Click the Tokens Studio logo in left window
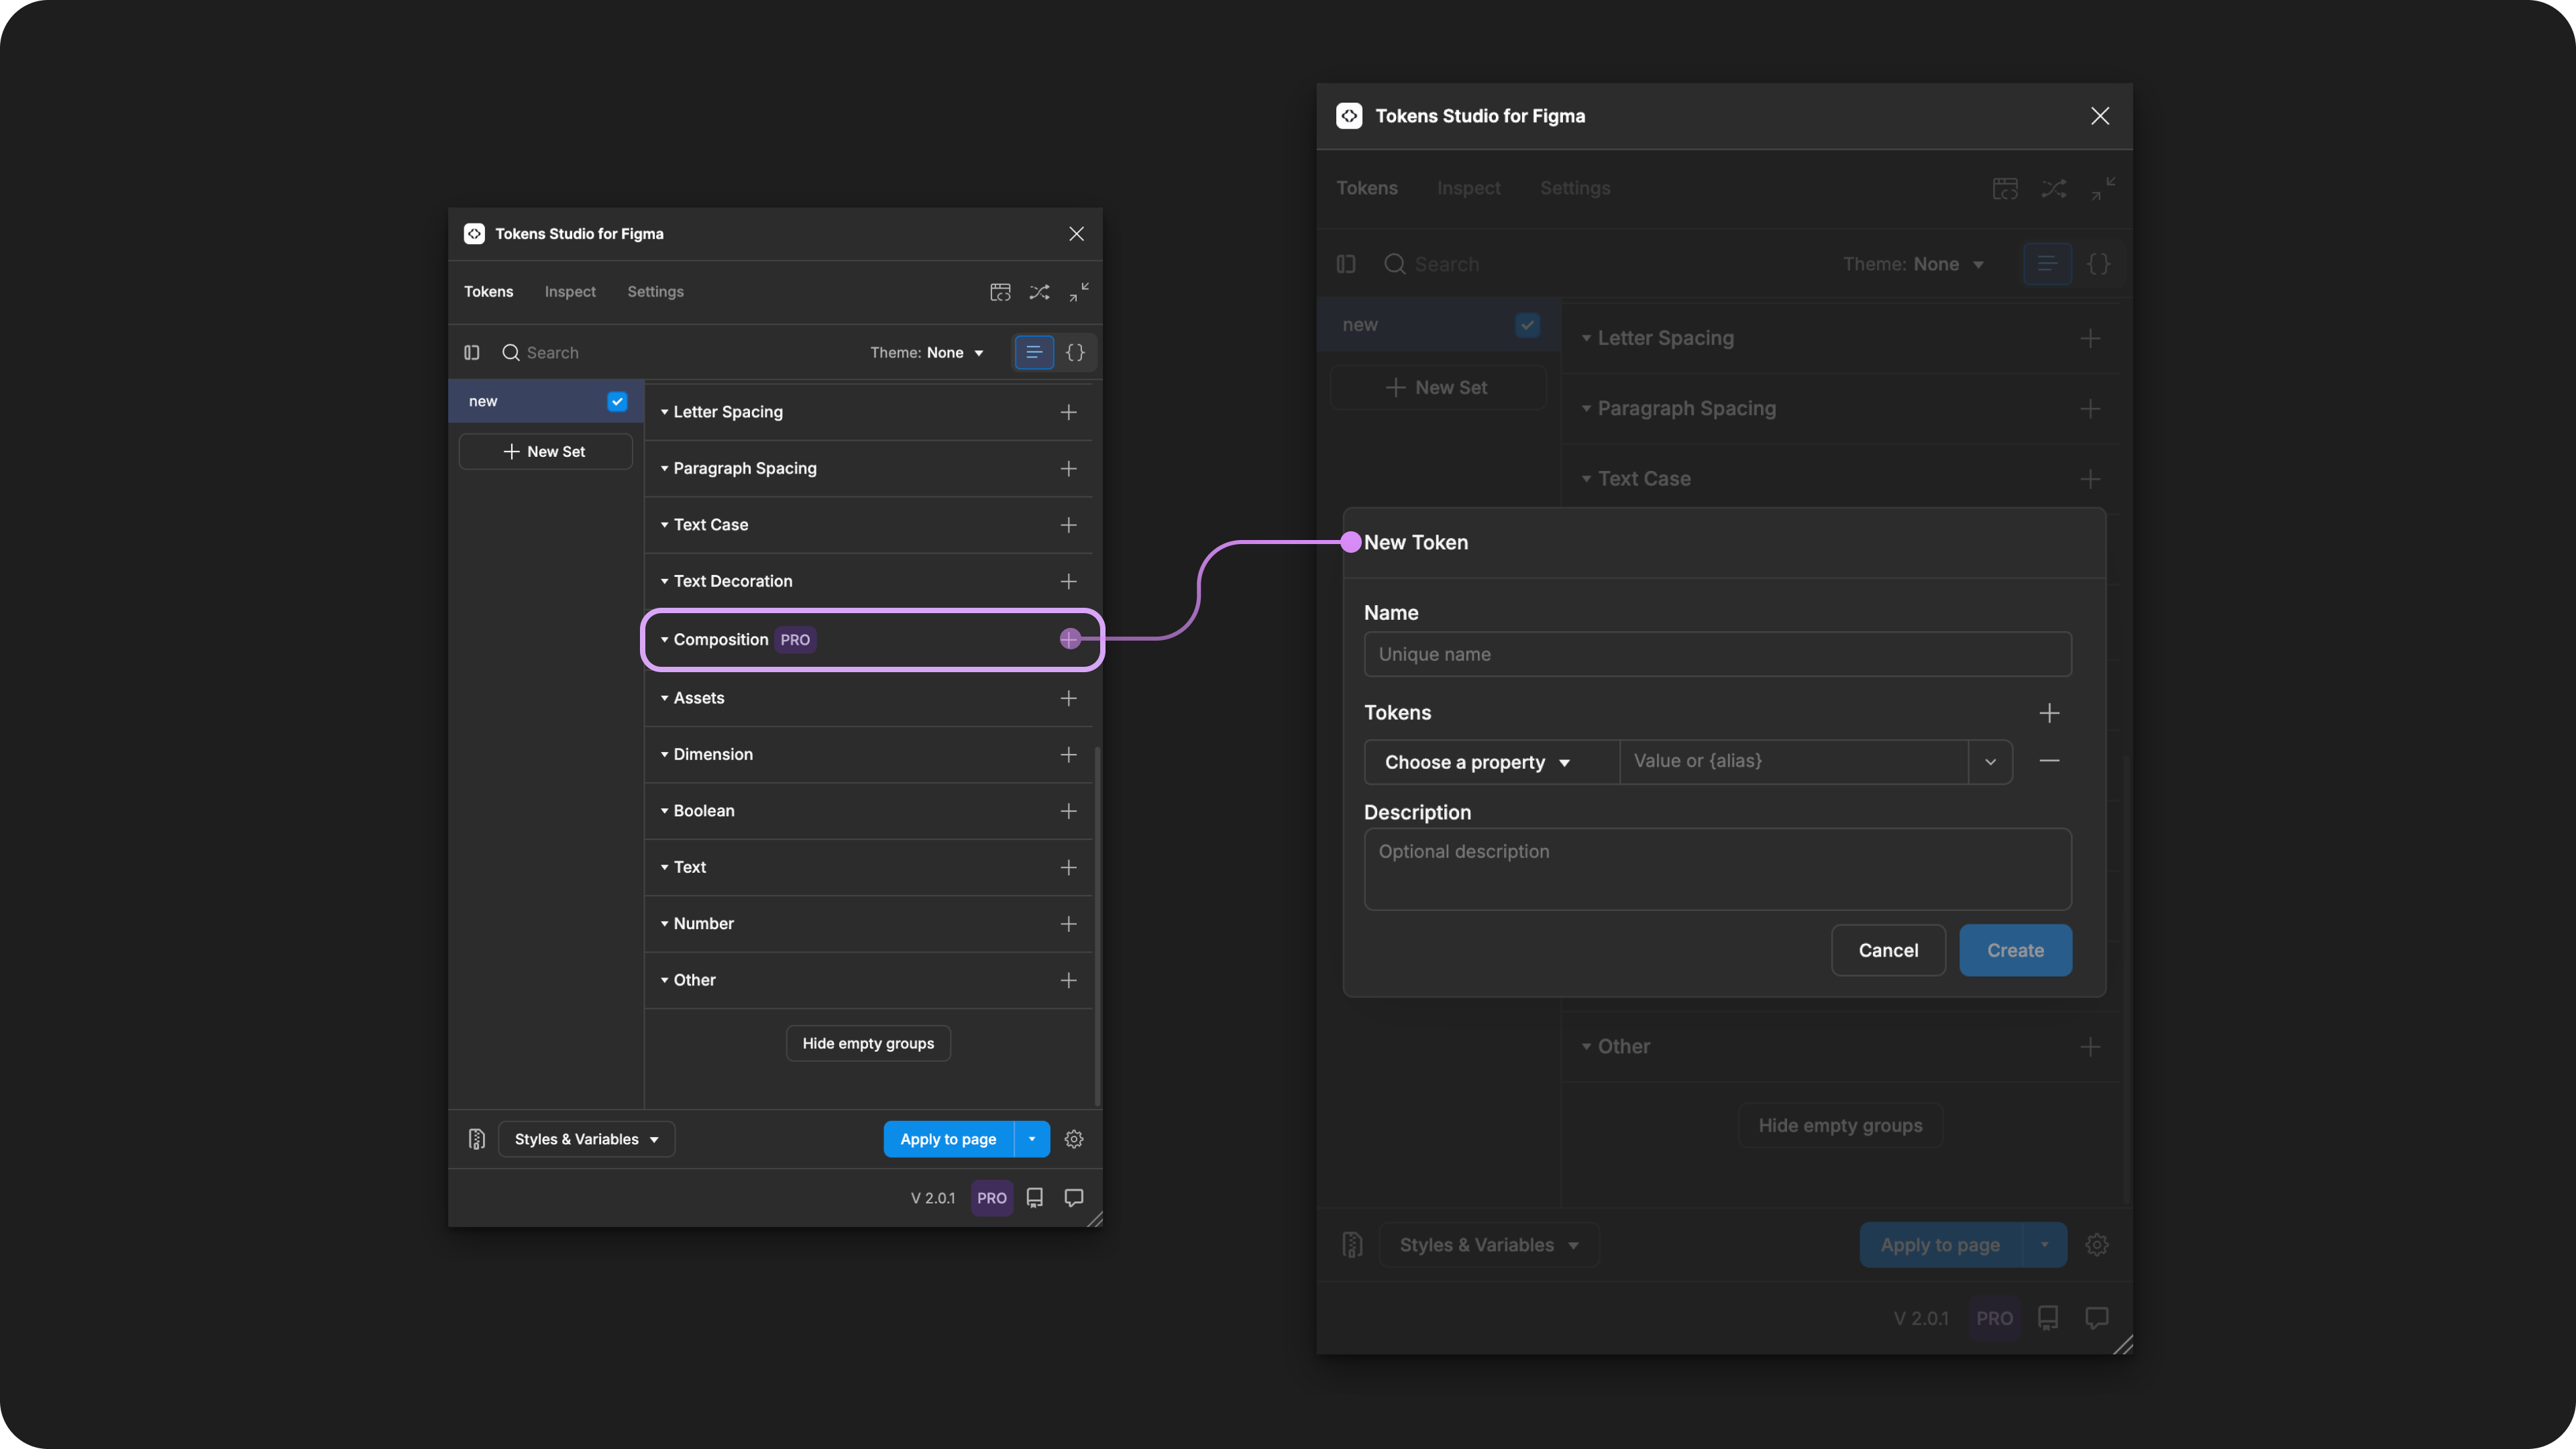The width and height of the screenshot is (2576, 1449). tap(474, 233)
